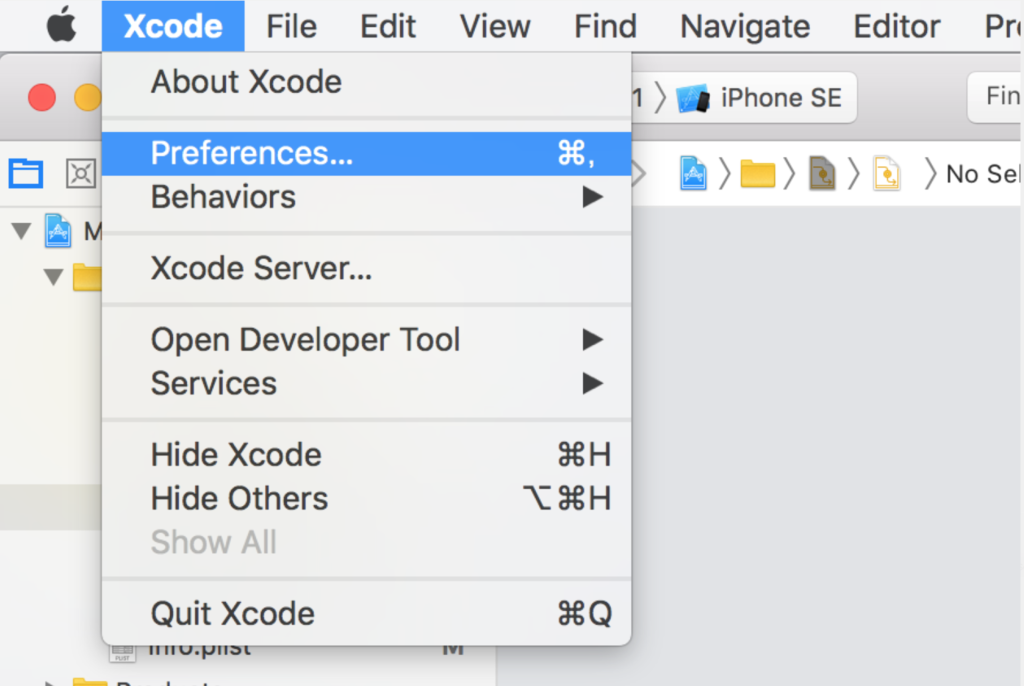The image size is (1024, 686).
Task: Select the project navigator folder icon
Action: tap(25, 174)
